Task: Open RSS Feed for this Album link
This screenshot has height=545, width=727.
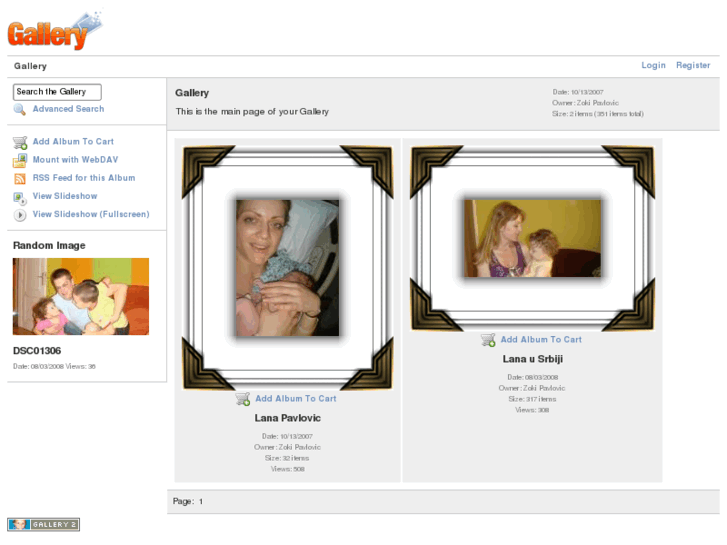Action: (x=83, y=178)
